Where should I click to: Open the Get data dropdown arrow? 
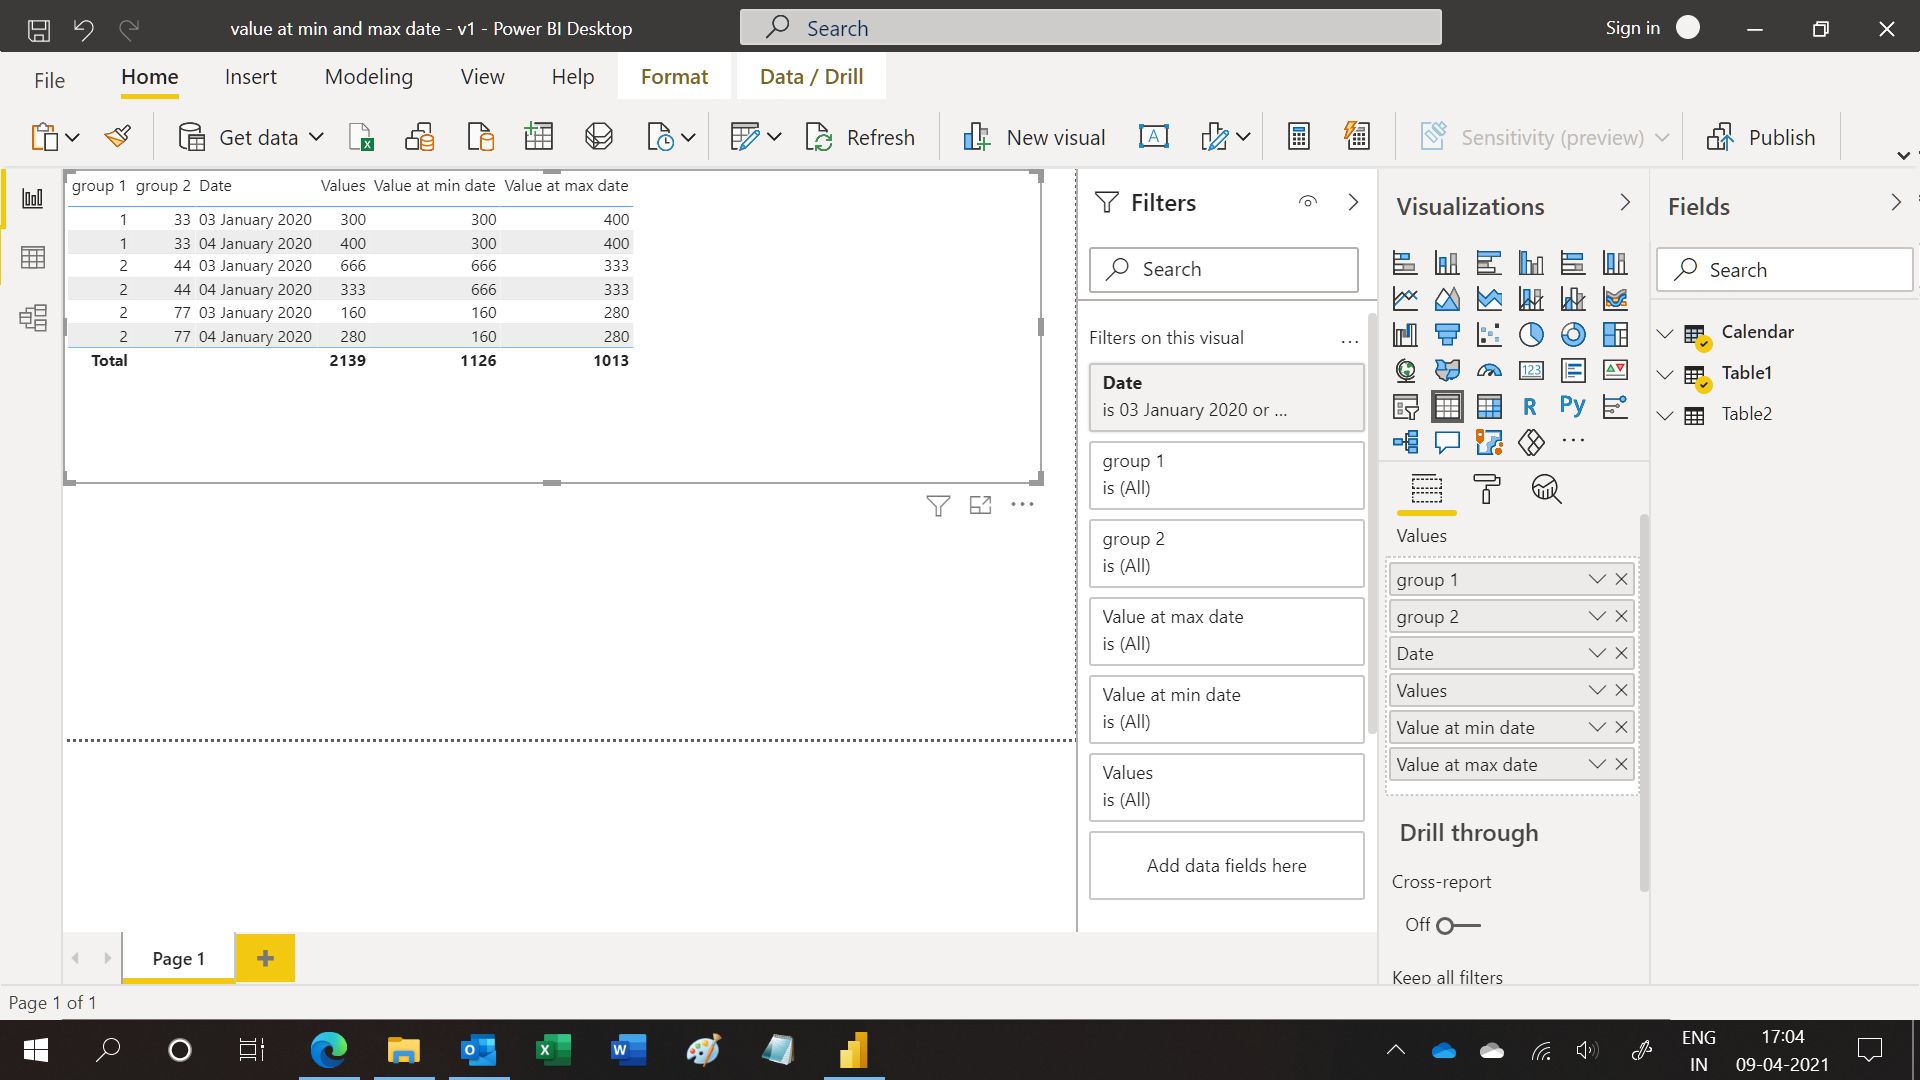point(316,137)
